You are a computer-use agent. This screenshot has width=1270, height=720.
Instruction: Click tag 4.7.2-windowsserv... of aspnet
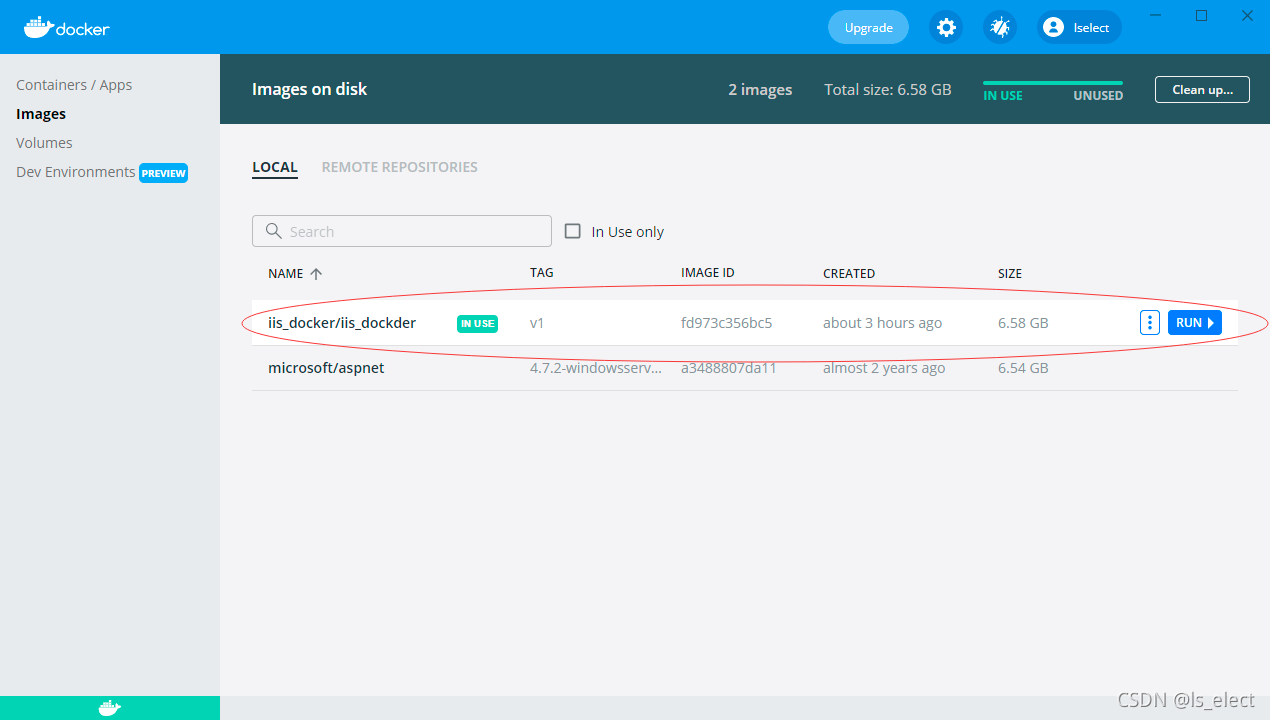point(596,368)
